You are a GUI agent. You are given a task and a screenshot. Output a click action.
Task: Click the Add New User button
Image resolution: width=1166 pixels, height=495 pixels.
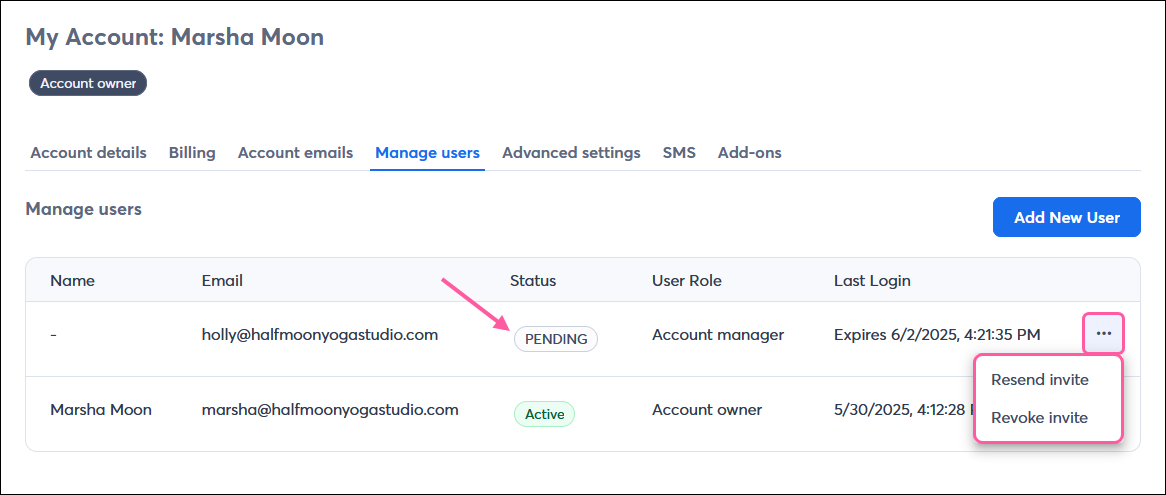pos(1066,217)
